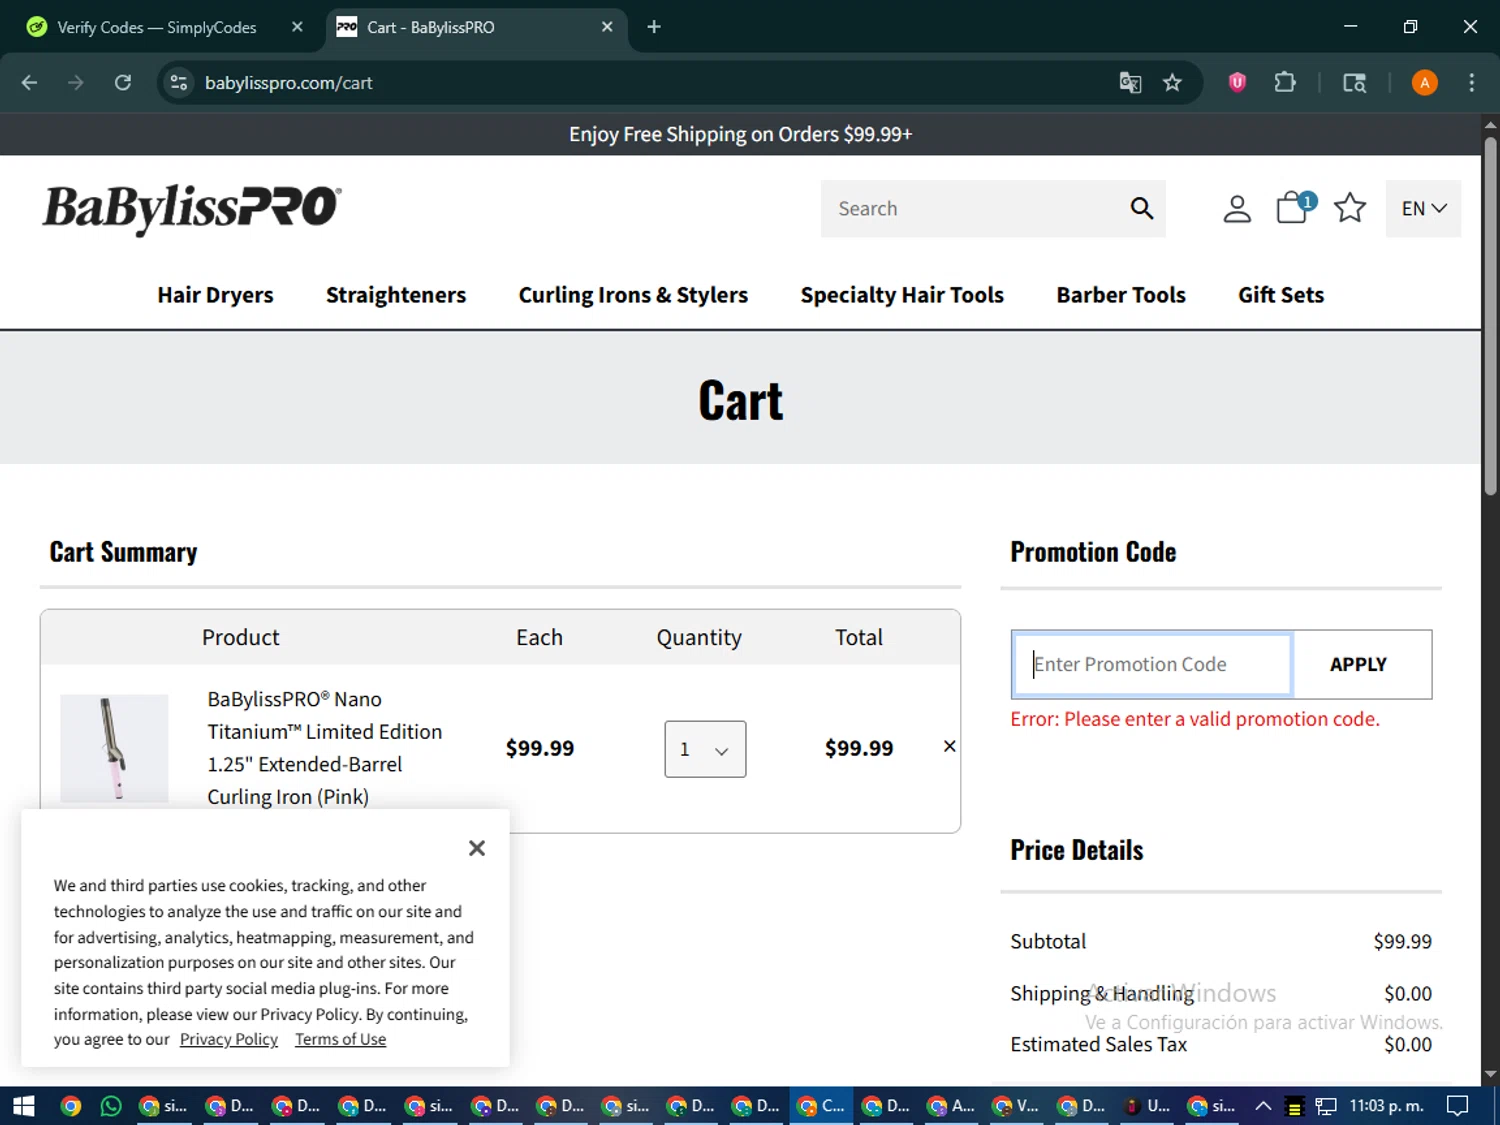Click the Price Details heading
The height and width of the screenshot is (1125, 1500).
pyautogui.click(x=1077, y=850)
